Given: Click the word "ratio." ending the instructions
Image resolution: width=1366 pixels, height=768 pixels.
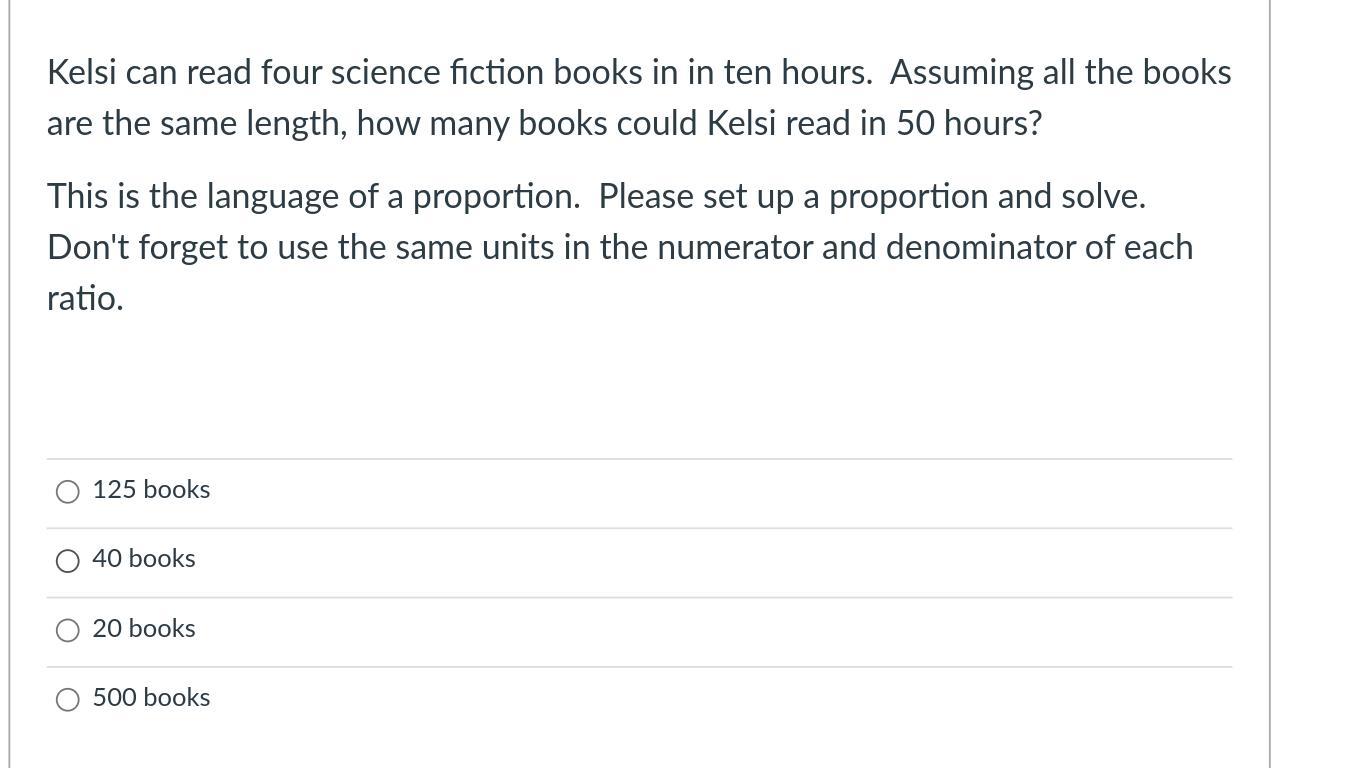Looking at the screenshot, I should pos(85,298).
